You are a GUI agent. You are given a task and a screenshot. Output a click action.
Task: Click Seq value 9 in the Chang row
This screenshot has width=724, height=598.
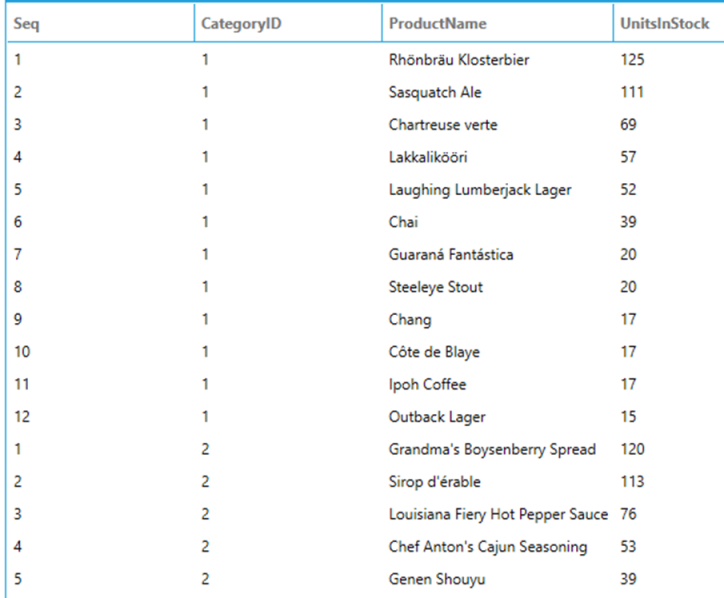(x=18, y=320)
